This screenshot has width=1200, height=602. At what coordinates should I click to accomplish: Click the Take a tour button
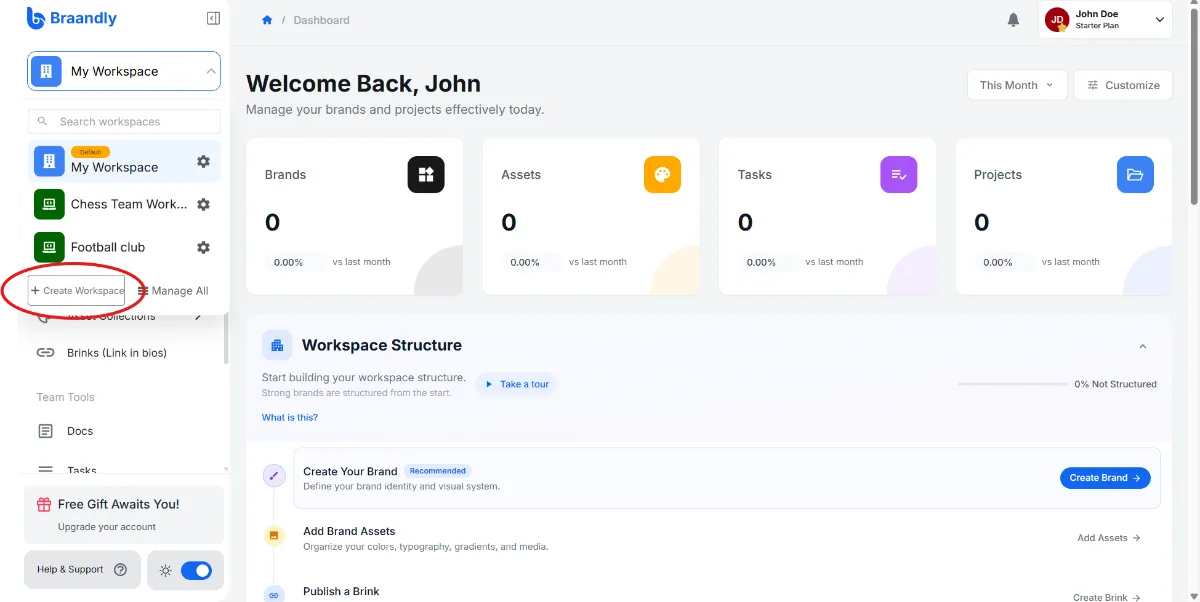516,384
